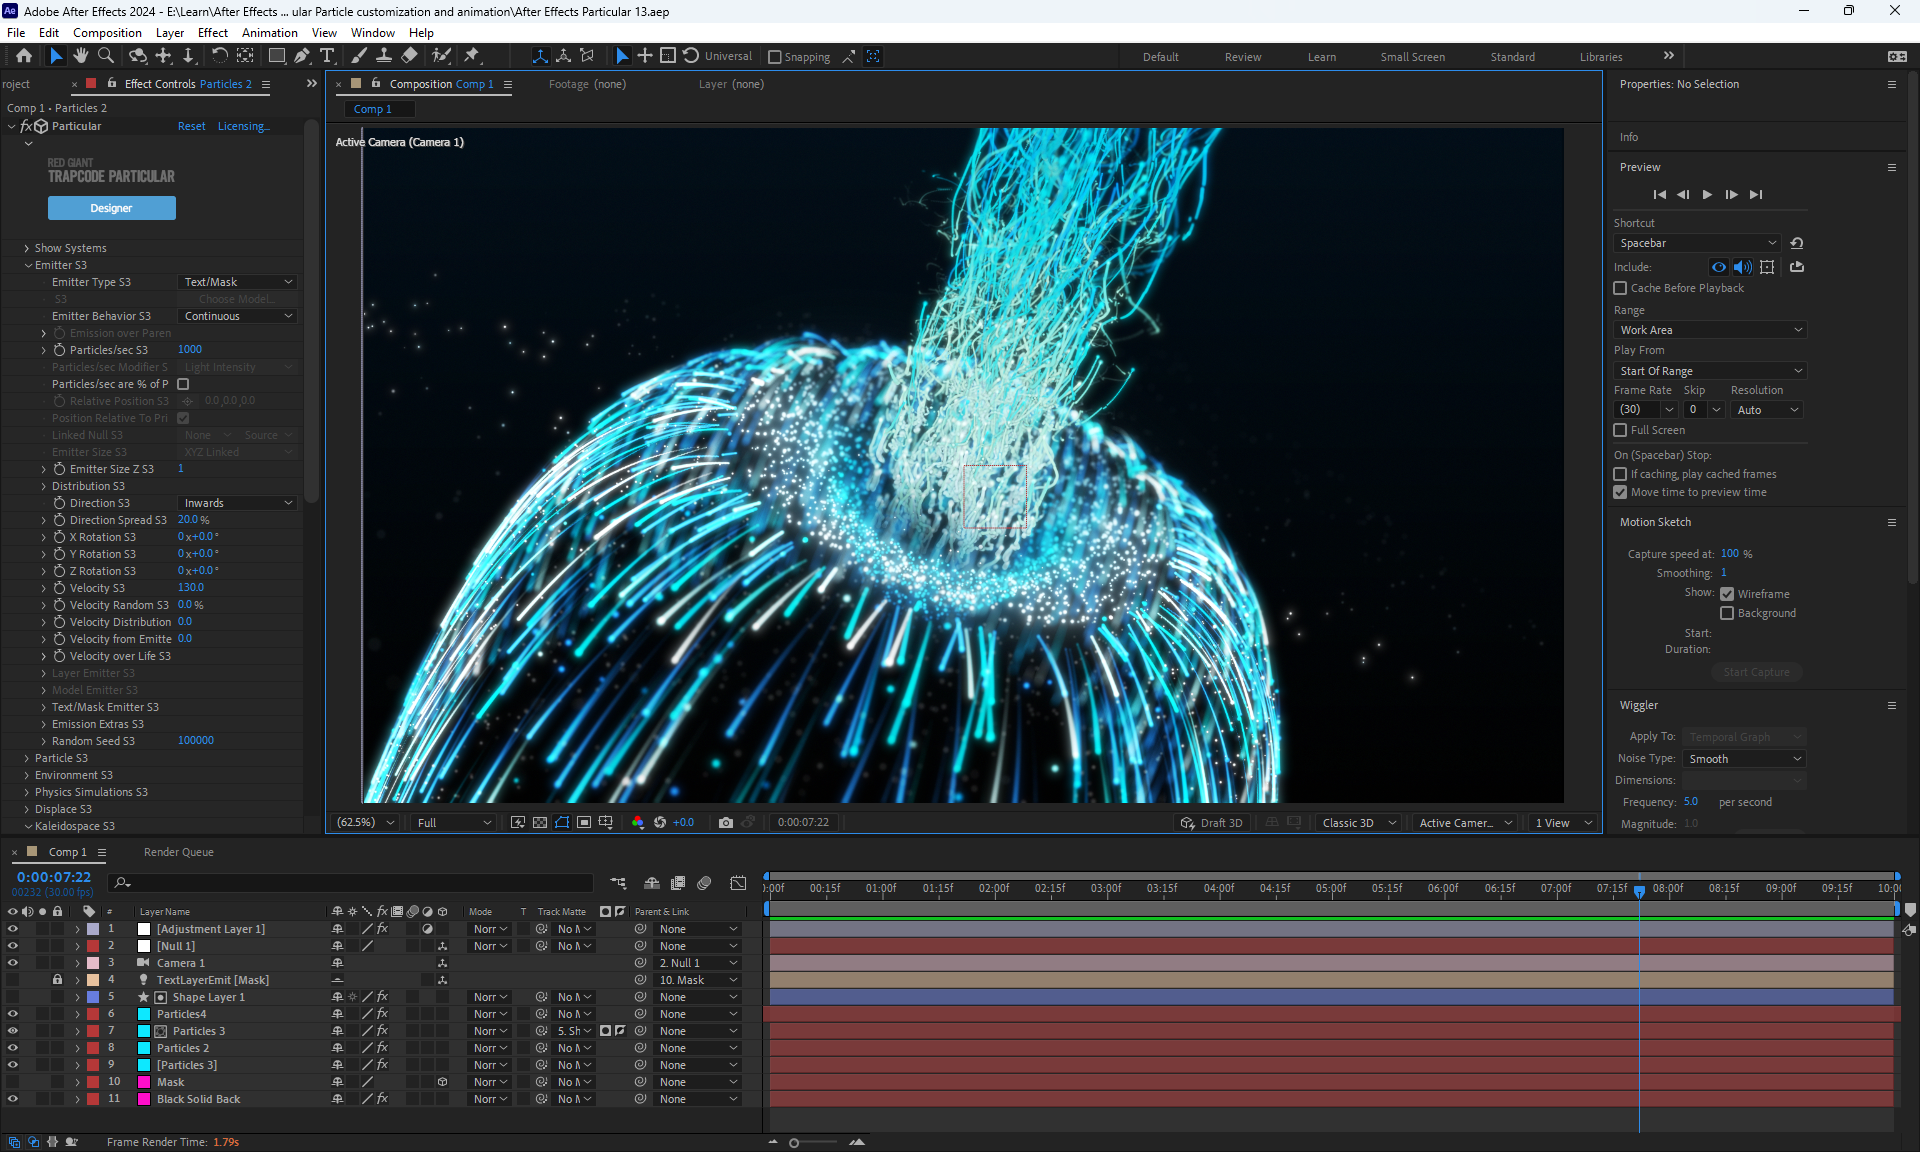Viewport: 1920px width, 1152px height.
Task: Open the Emitter Type Text/Mask dropdown
Action: tap(238, 282)
